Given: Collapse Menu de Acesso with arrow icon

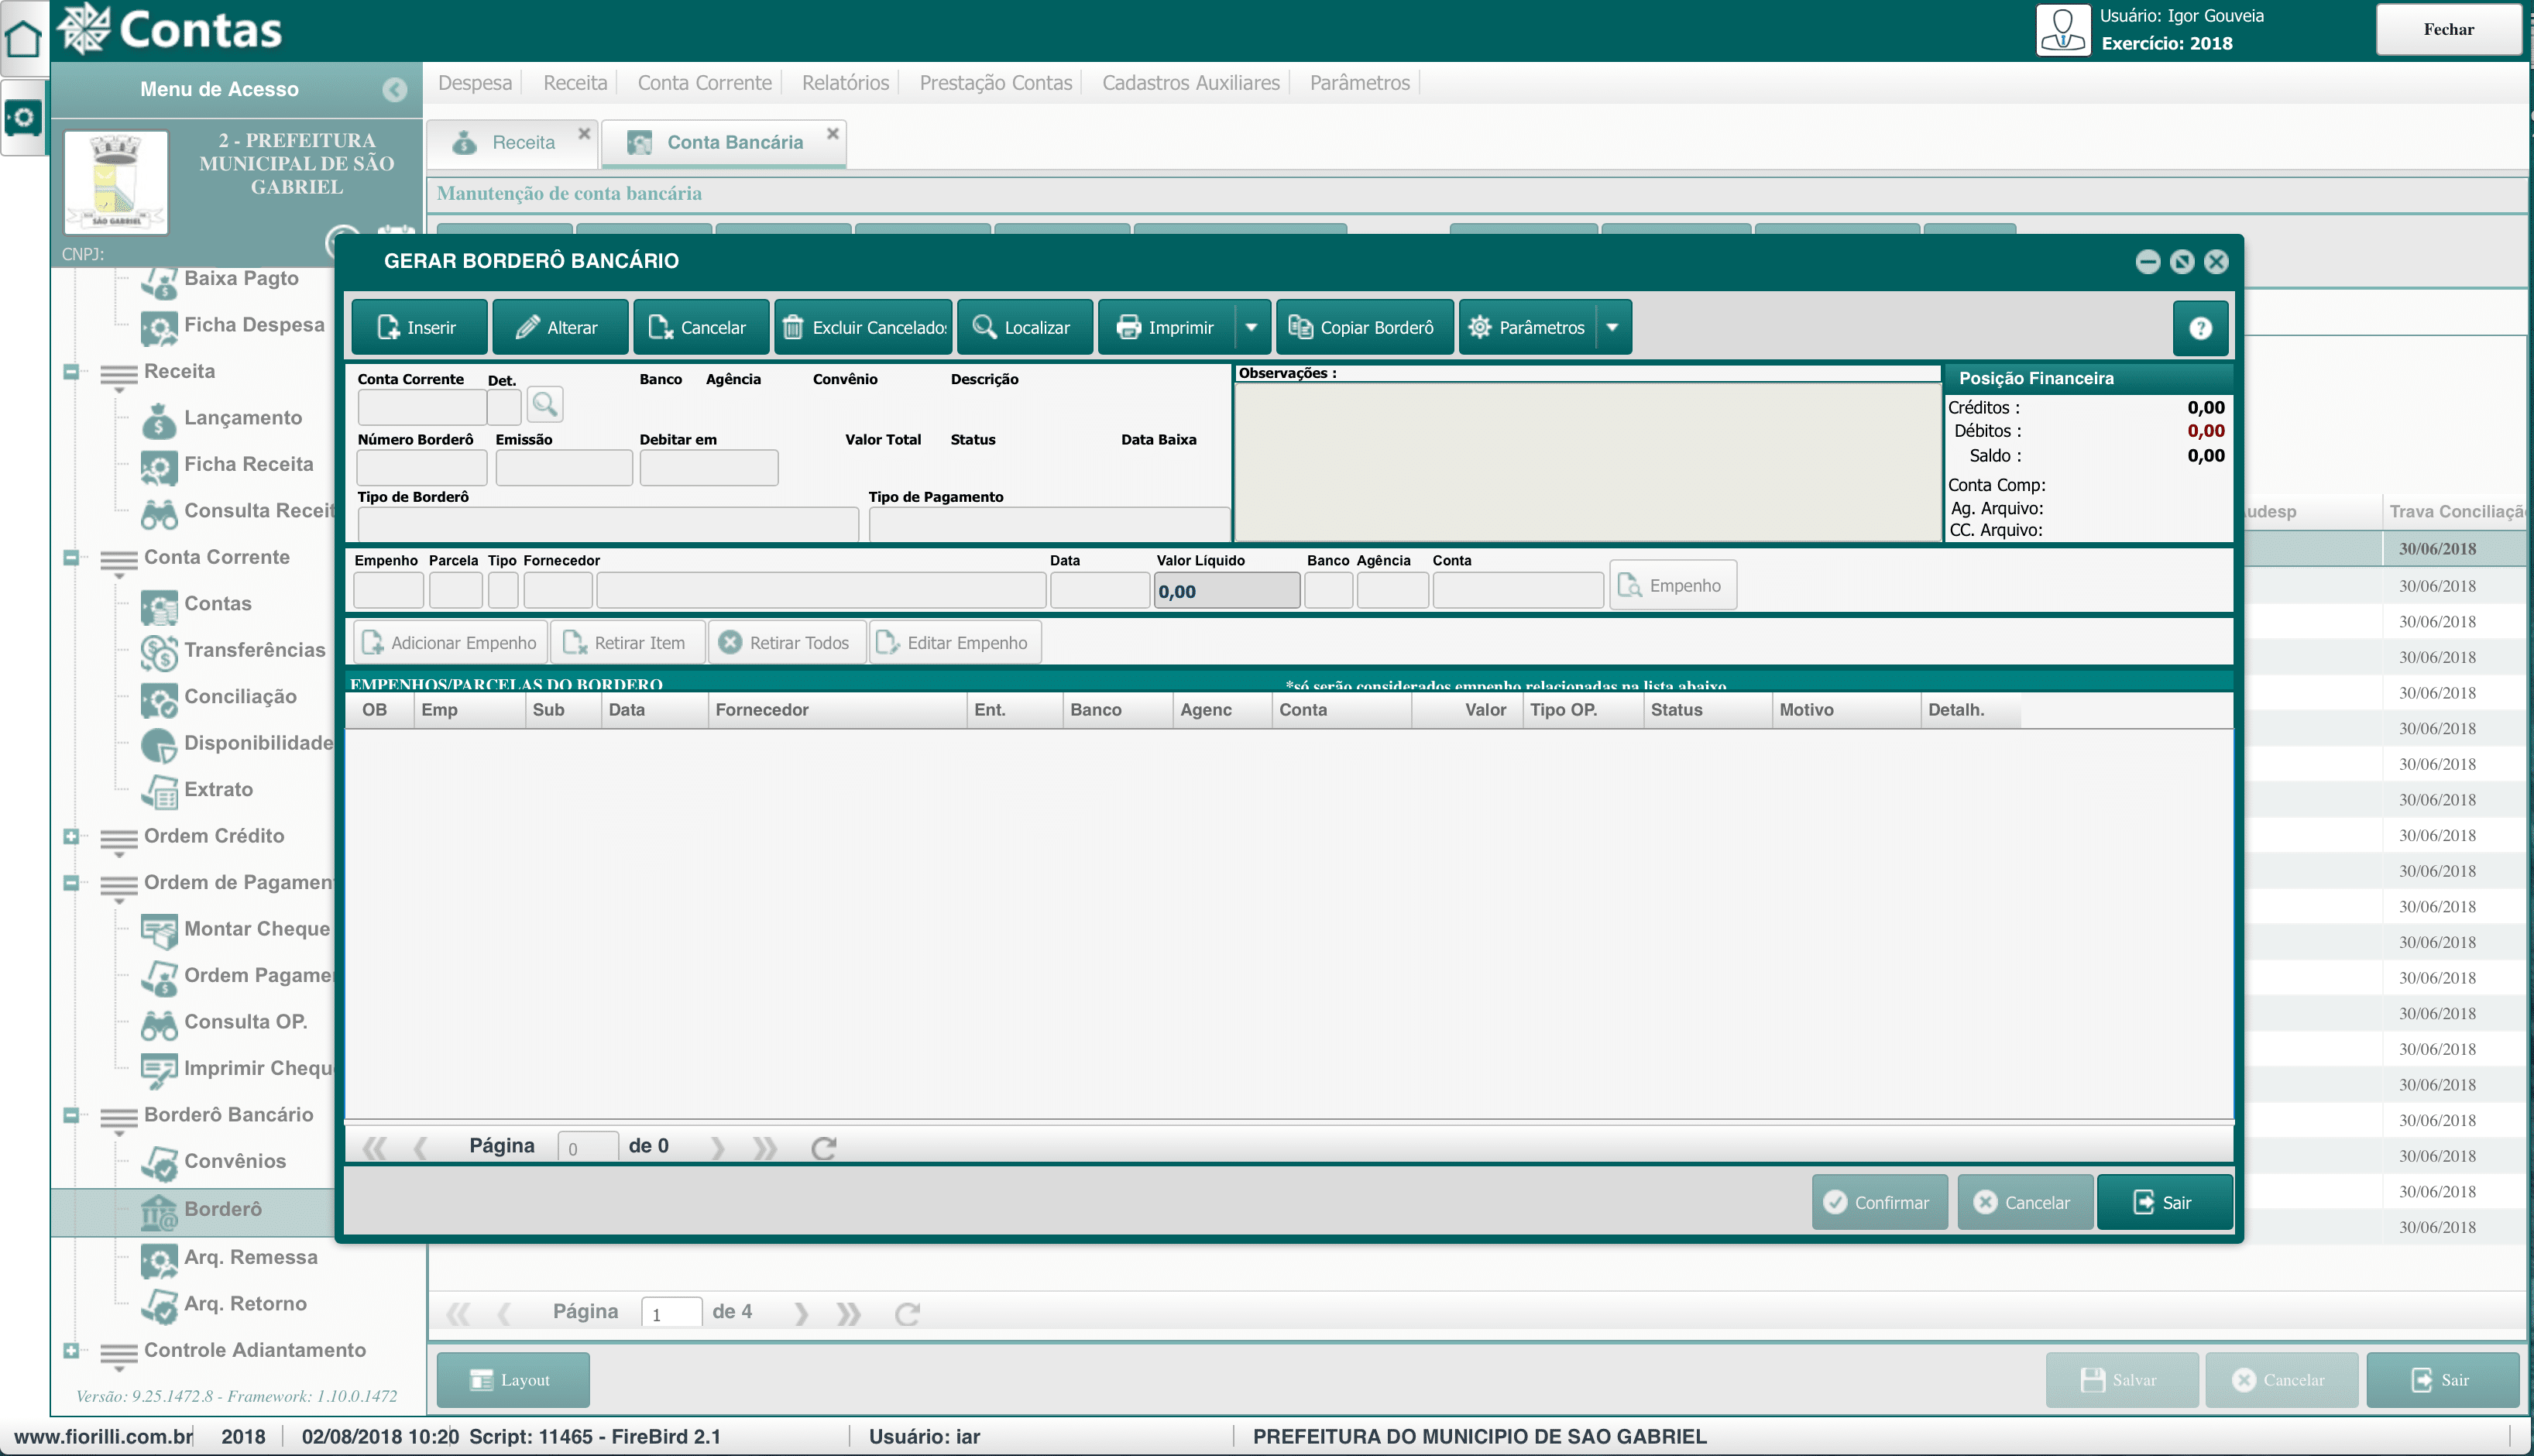Looking at the screenshot, I should pos(395,90).
